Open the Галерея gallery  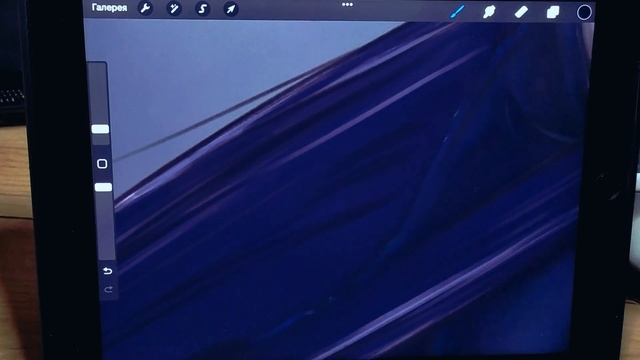tap(109, 8)
